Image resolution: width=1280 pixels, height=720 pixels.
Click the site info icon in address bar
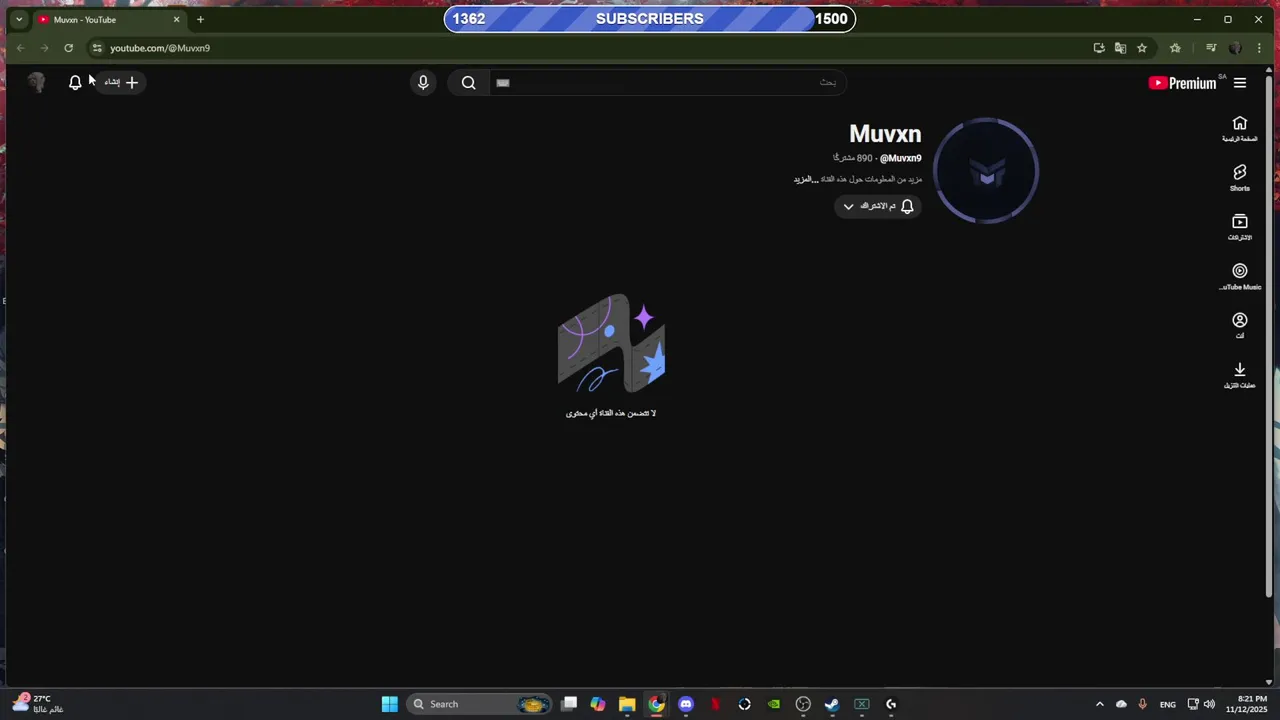tap(96, 48)
